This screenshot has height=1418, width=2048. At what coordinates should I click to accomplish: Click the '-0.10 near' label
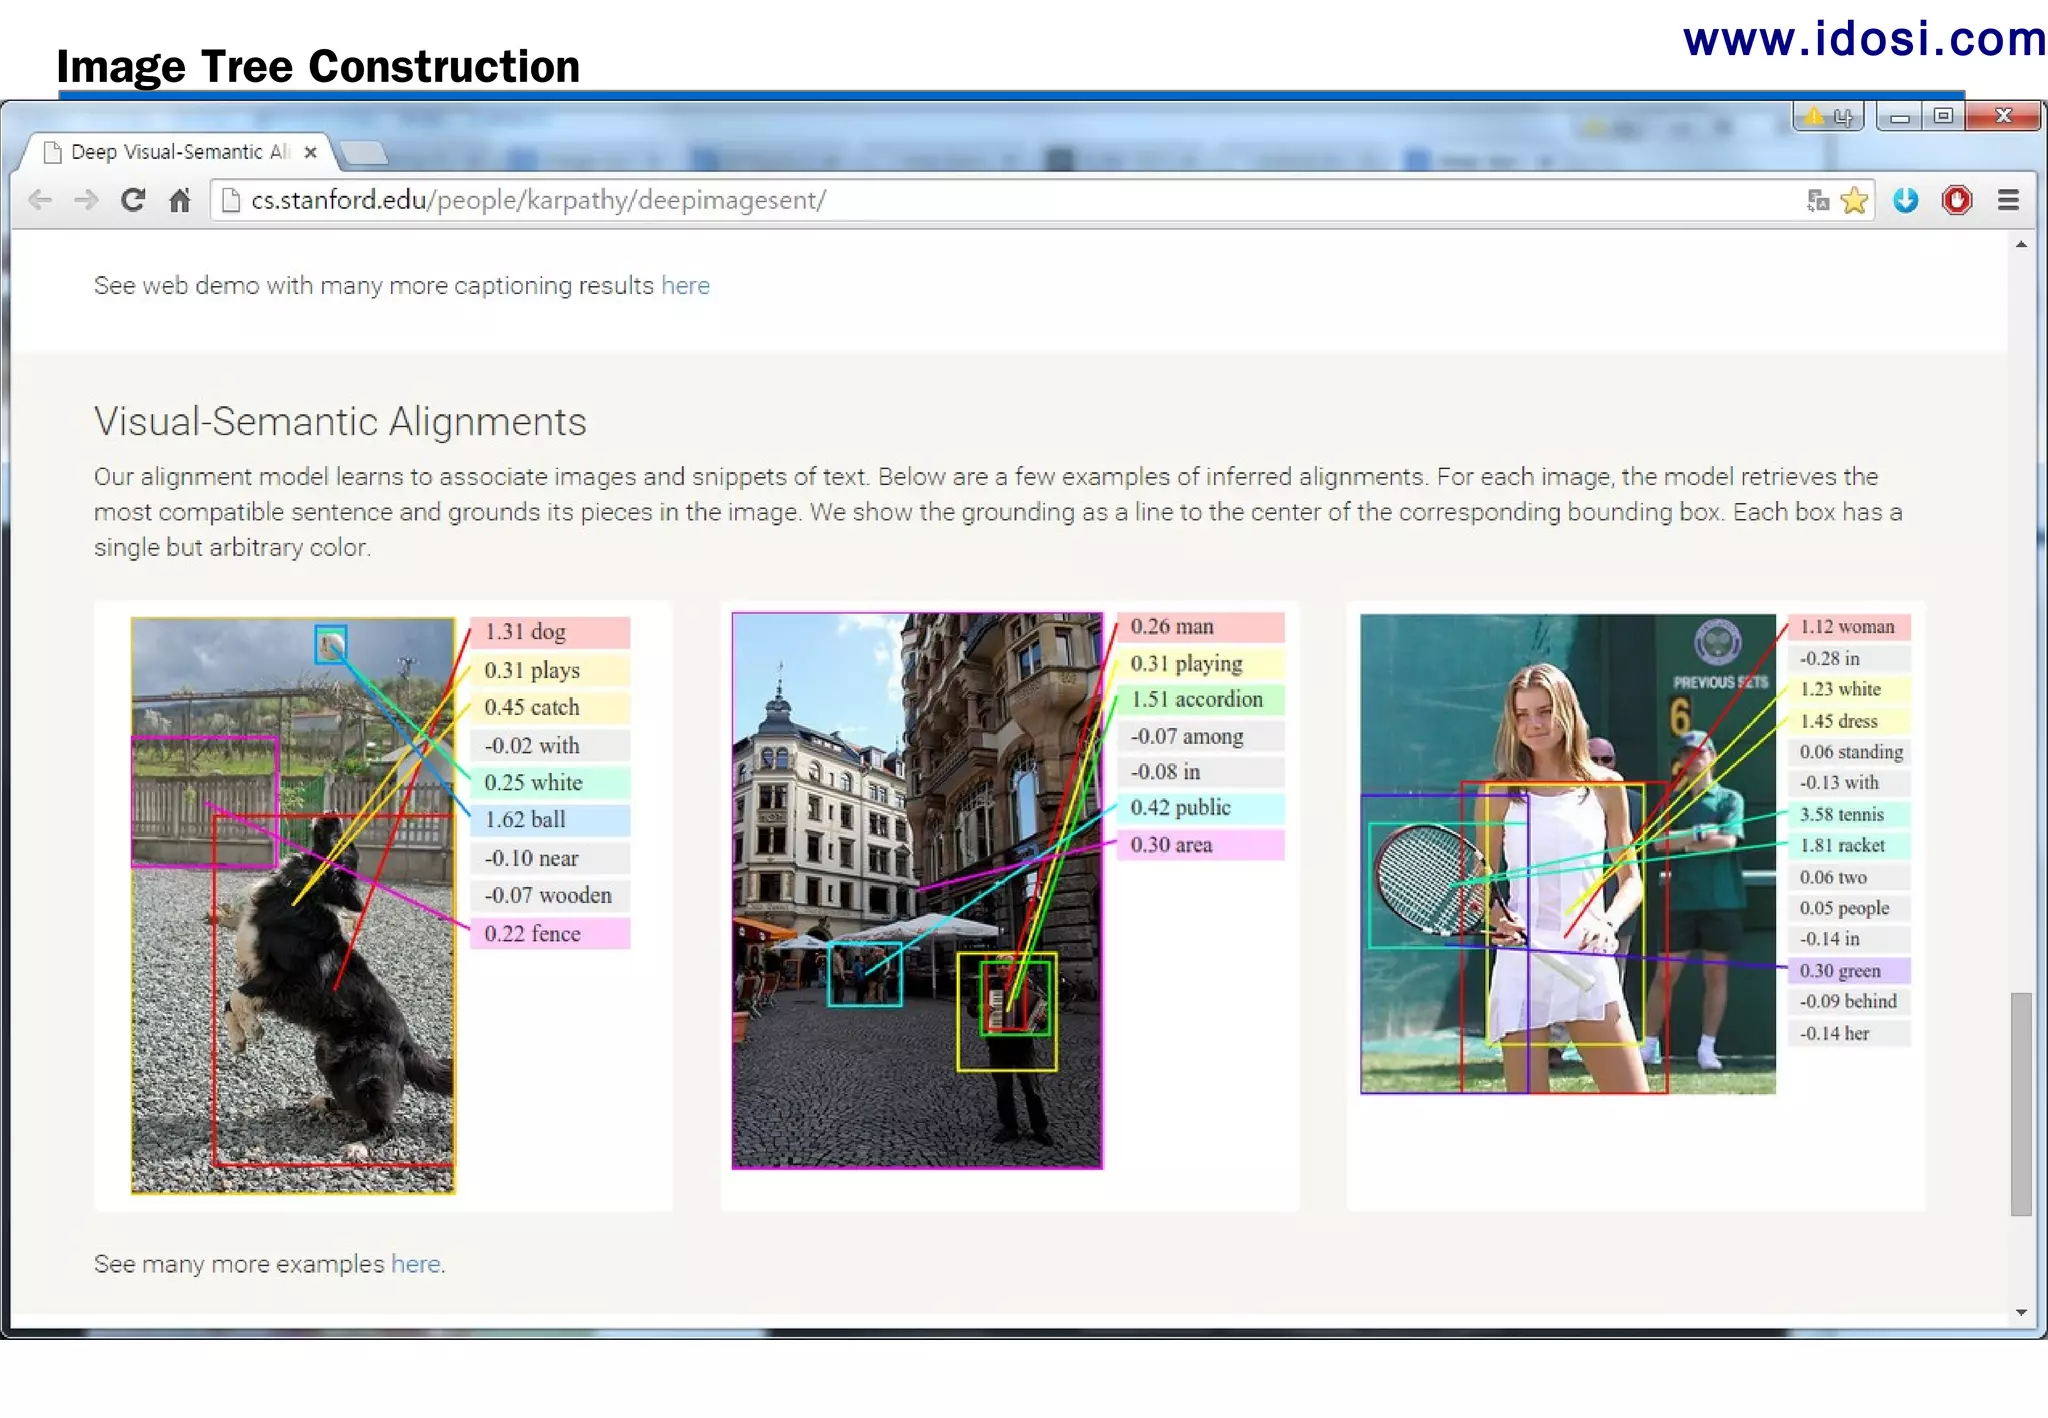pos(550,858)
